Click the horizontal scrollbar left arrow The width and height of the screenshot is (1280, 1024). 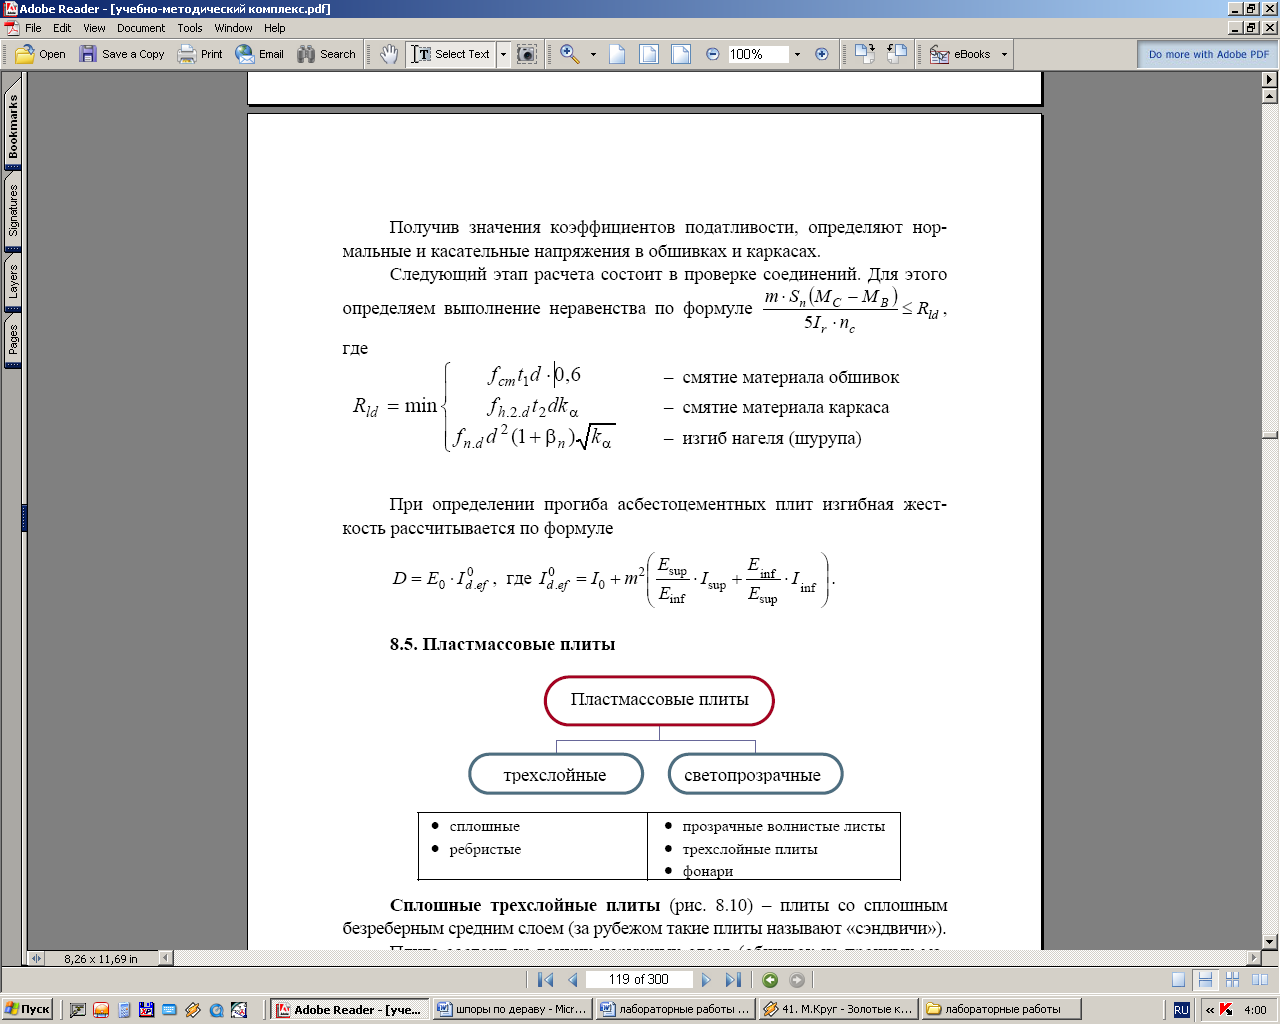click(166, 958)
